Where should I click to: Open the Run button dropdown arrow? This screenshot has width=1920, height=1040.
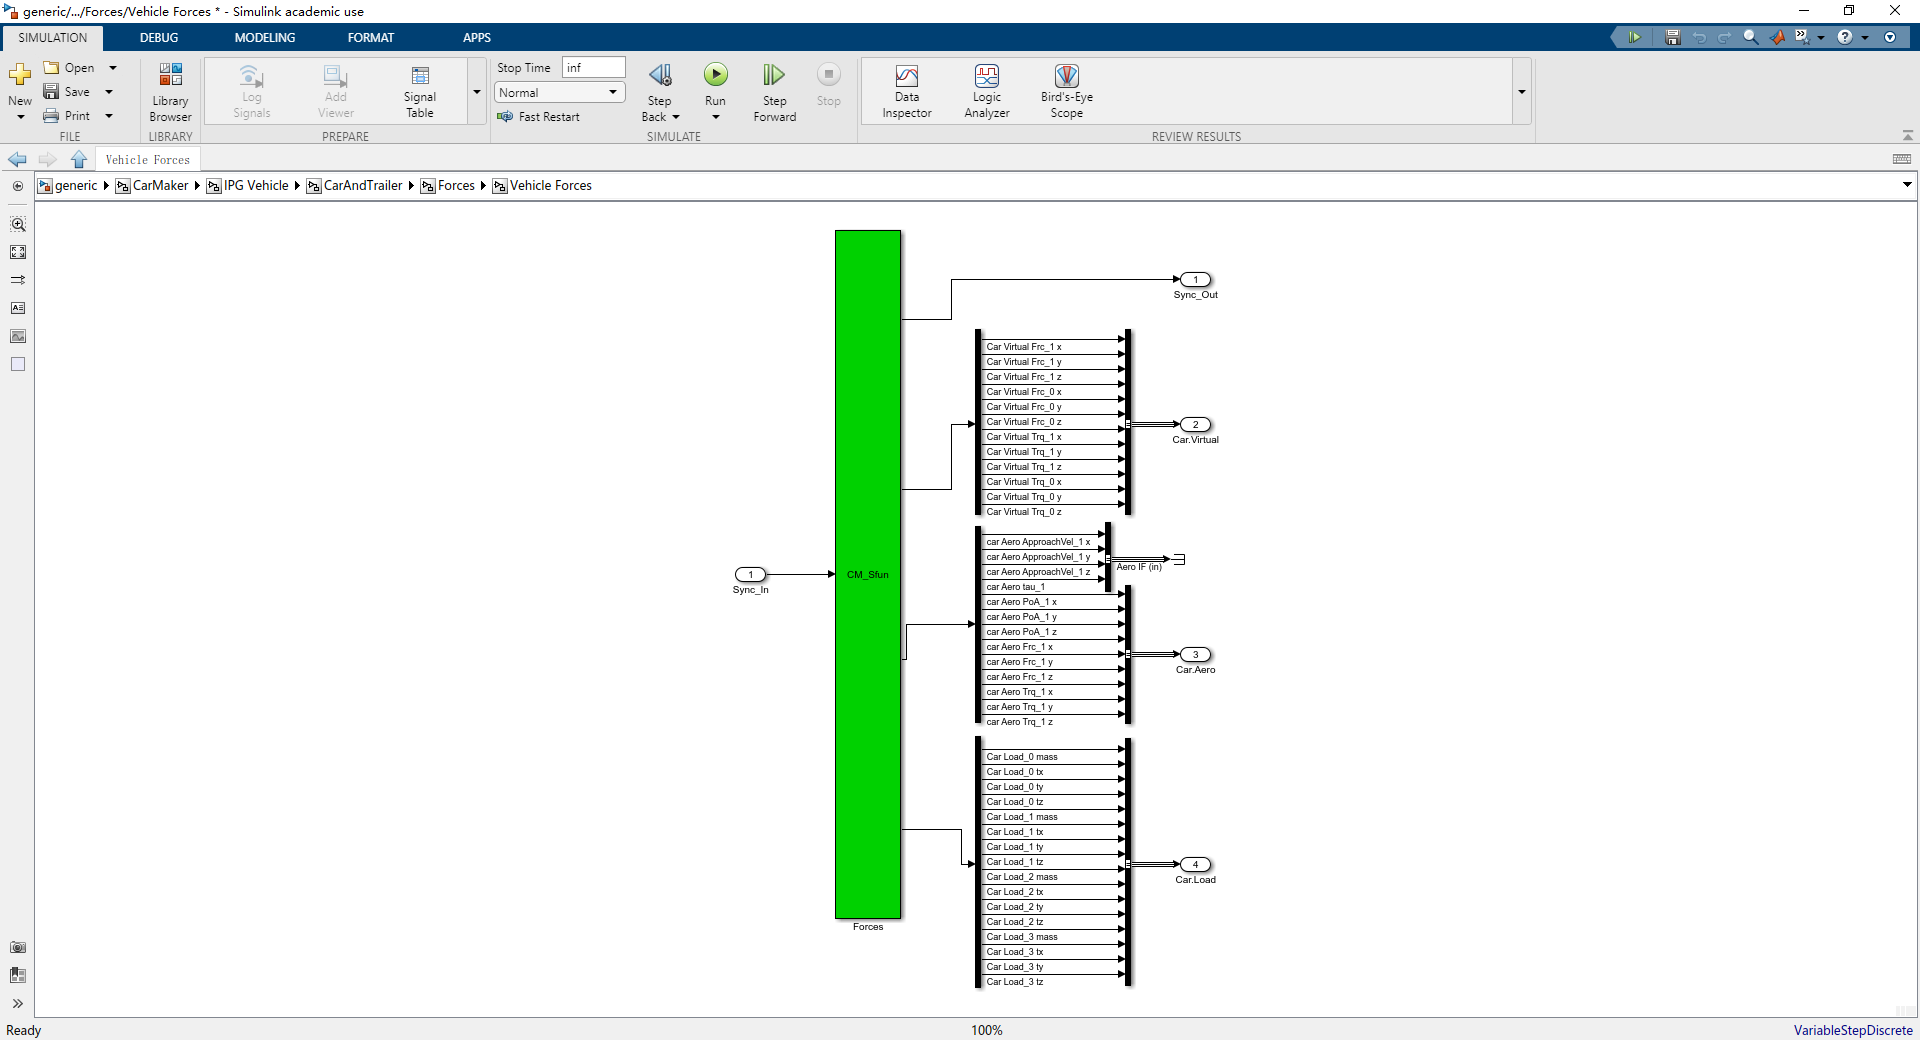click(x=715, y=117)
